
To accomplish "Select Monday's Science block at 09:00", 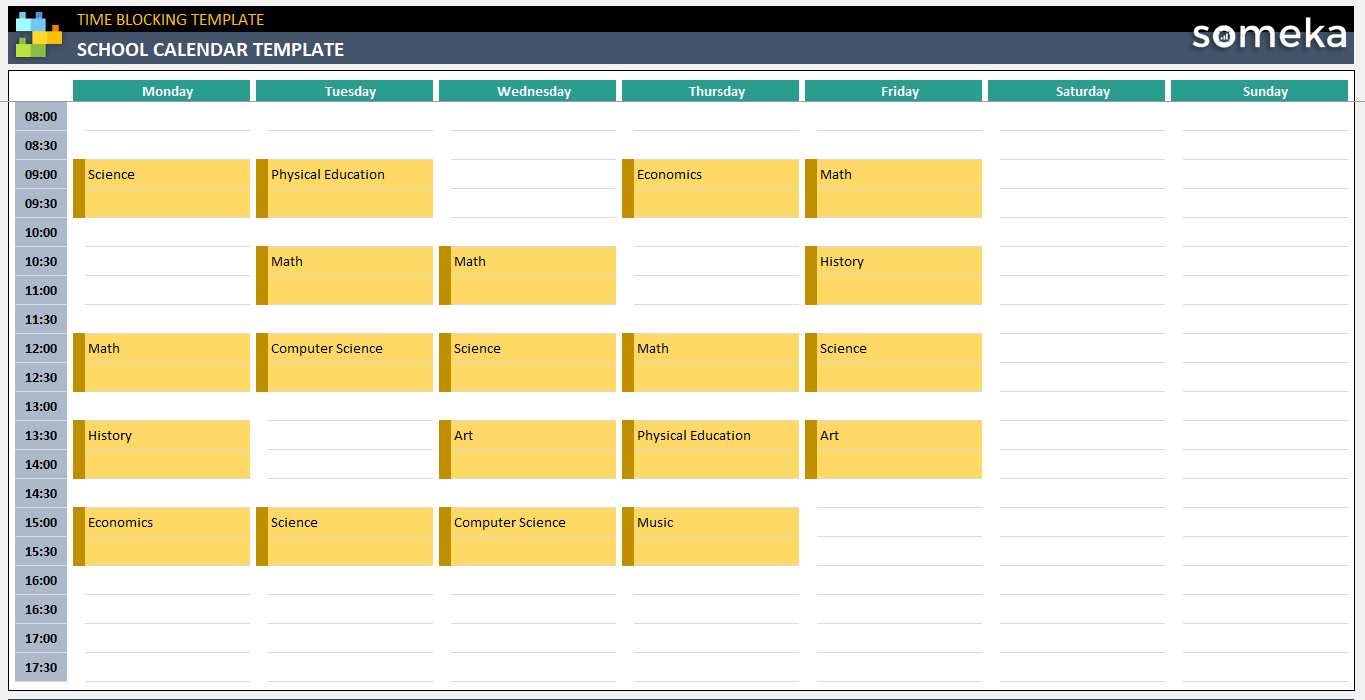I will point(161,188).
